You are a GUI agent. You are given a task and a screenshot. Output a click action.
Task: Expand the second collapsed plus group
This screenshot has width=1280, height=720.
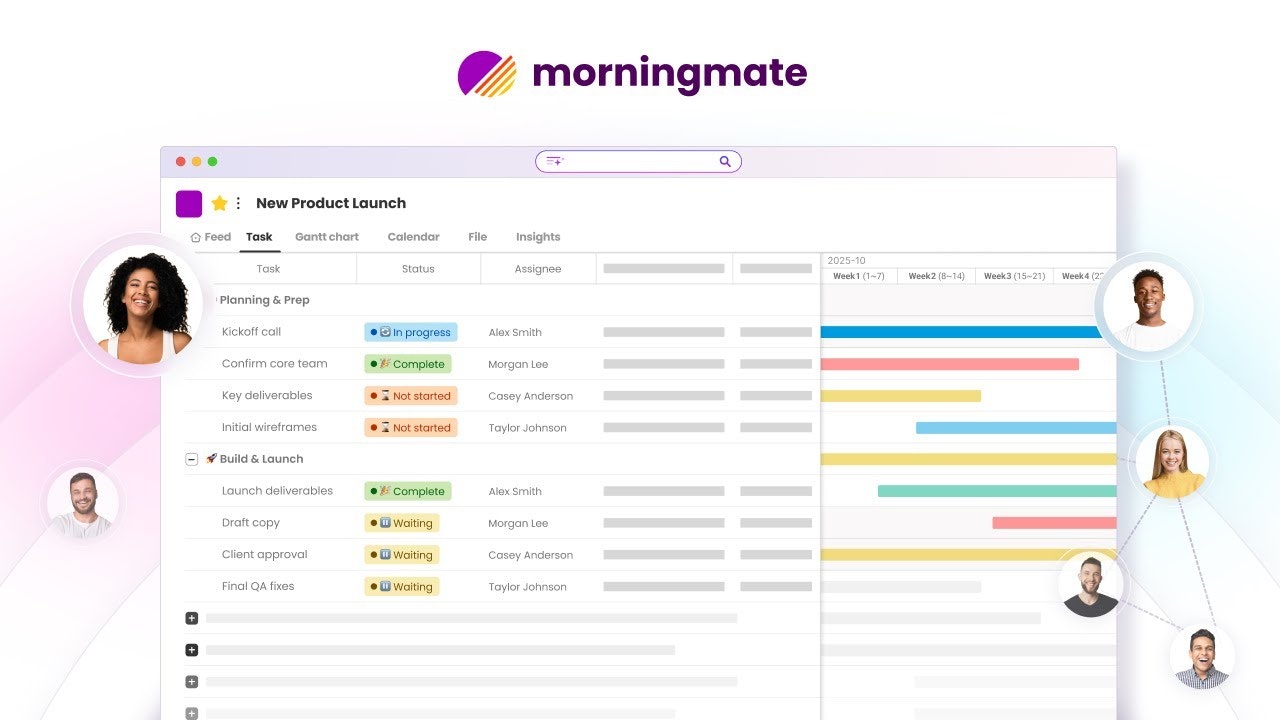click(x=192, y=650)
